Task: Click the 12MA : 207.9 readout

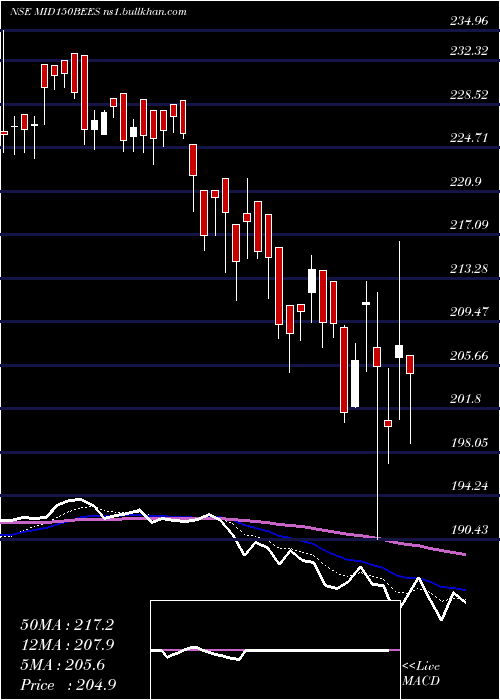Action: [67, 645]
